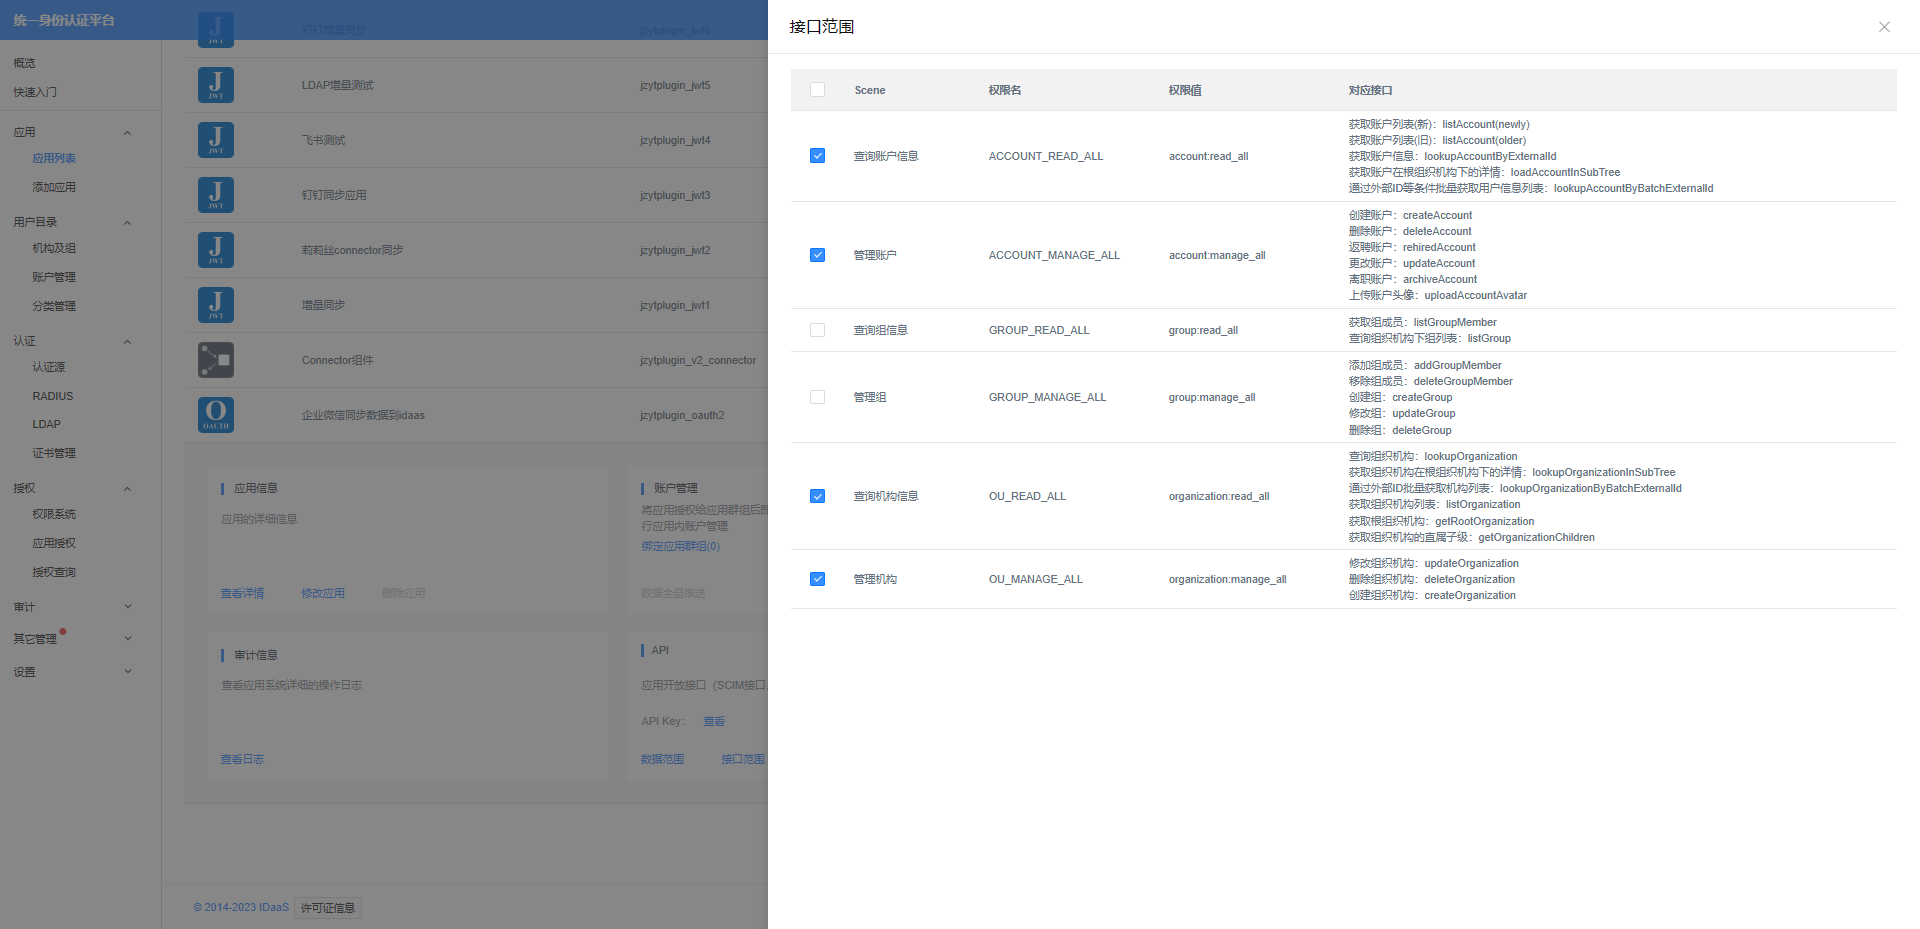Viewport: 1920px width, 929px height.
Task: Close the 接口范围 drawer panel
Action: [1884, 27]
